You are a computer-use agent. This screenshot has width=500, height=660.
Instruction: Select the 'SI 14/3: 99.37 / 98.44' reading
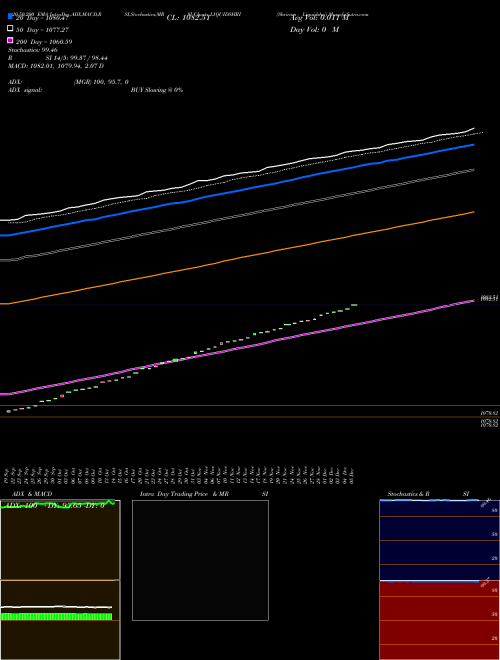click(76, 58)
